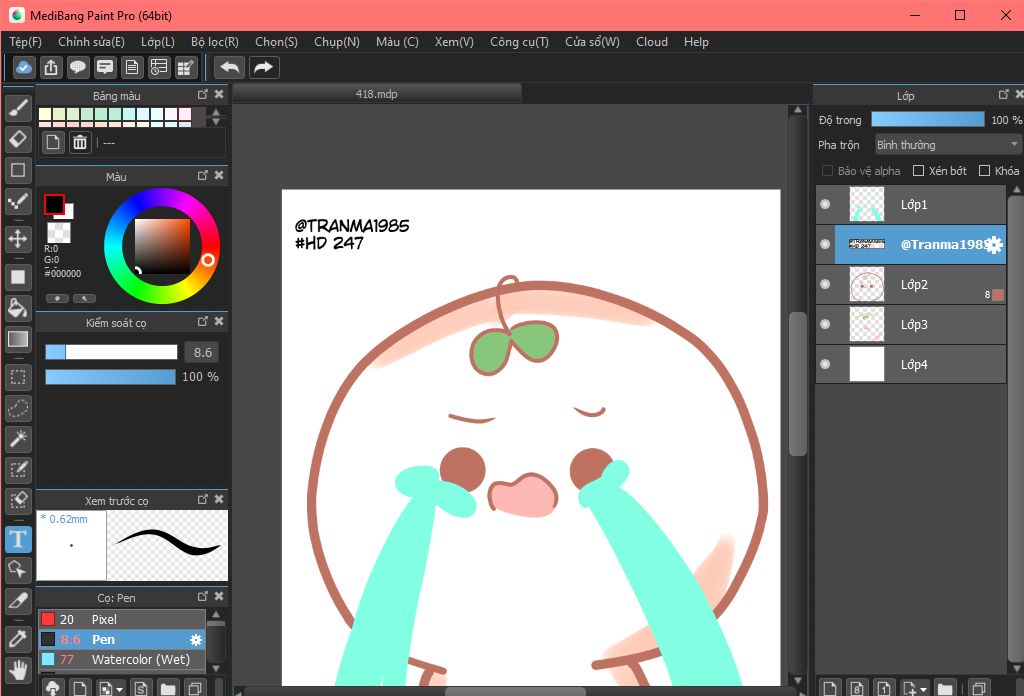Viewport: 1024px width, 696px height.
Task: Pick the Bucket fill tool
Action: pos(17,307)
